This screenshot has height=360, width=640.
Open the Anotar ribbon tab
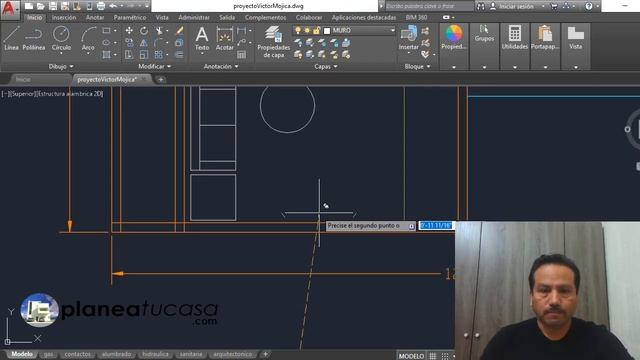[x=95, y=18]
